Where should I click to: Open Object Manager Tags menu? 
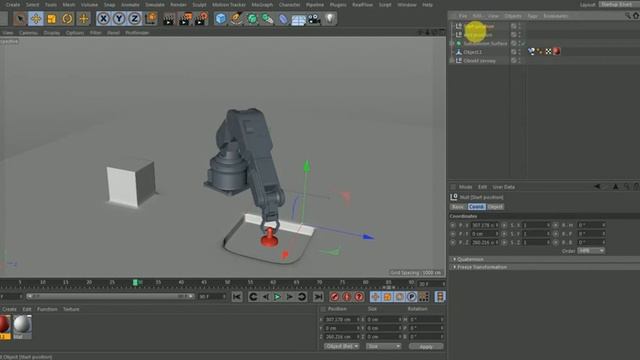pyautogui.click(x=532, y=16)
